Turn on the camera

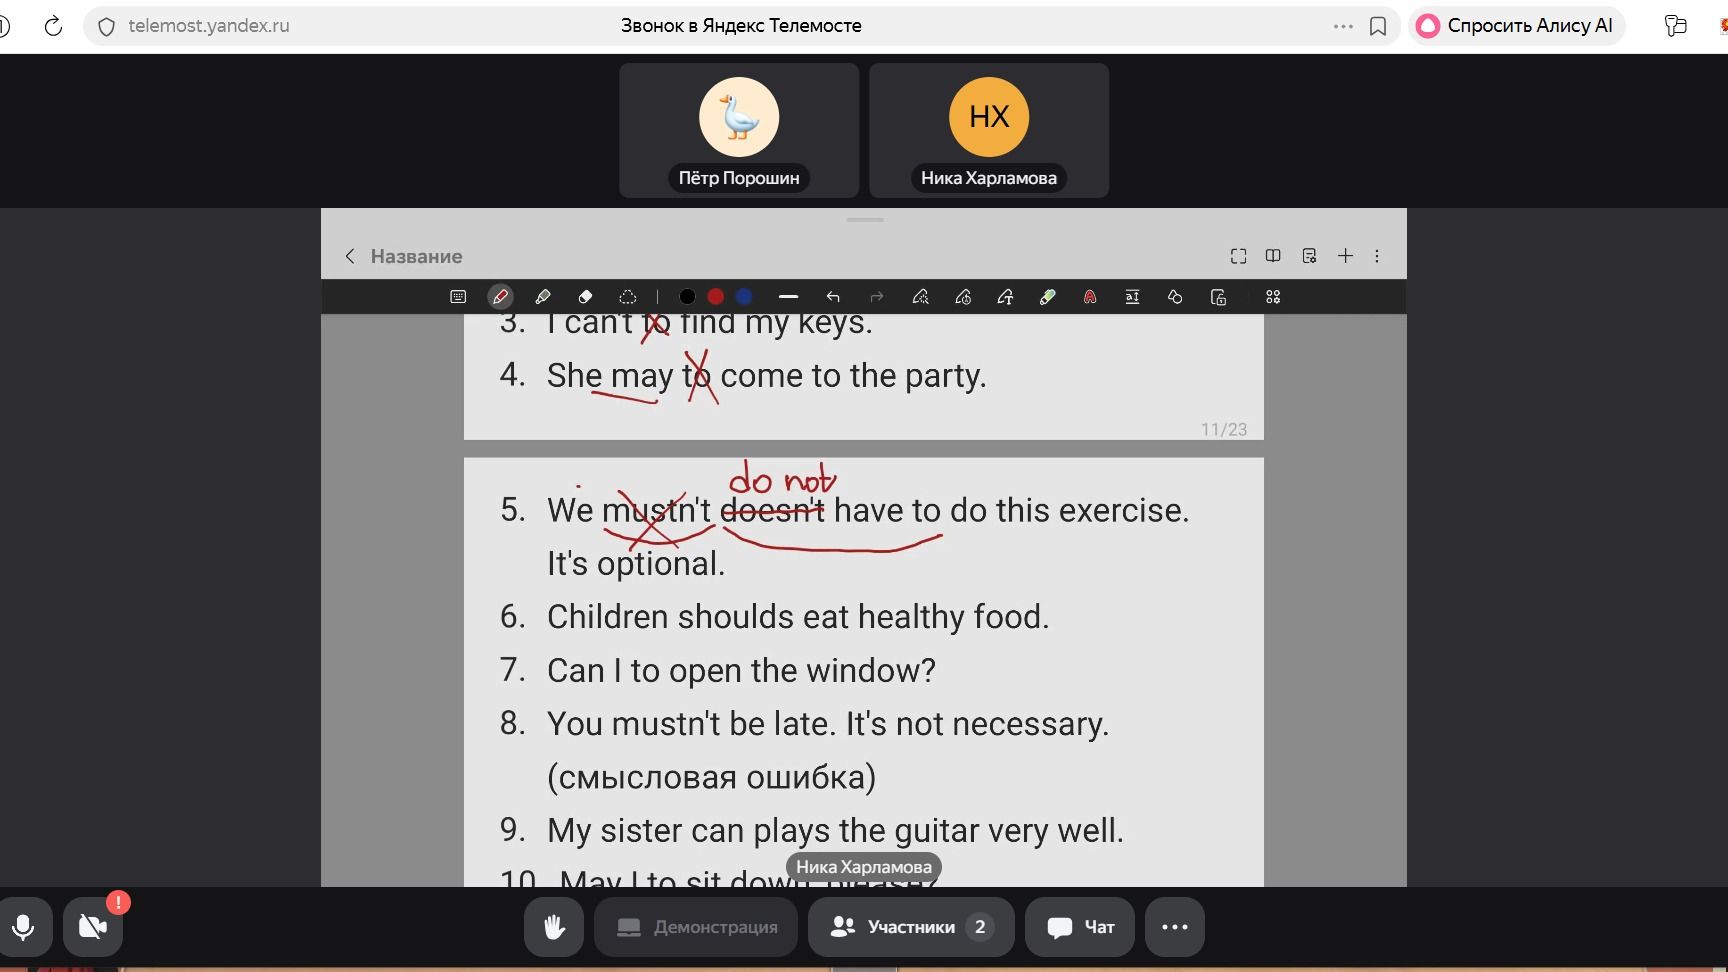tap(93, 927)
